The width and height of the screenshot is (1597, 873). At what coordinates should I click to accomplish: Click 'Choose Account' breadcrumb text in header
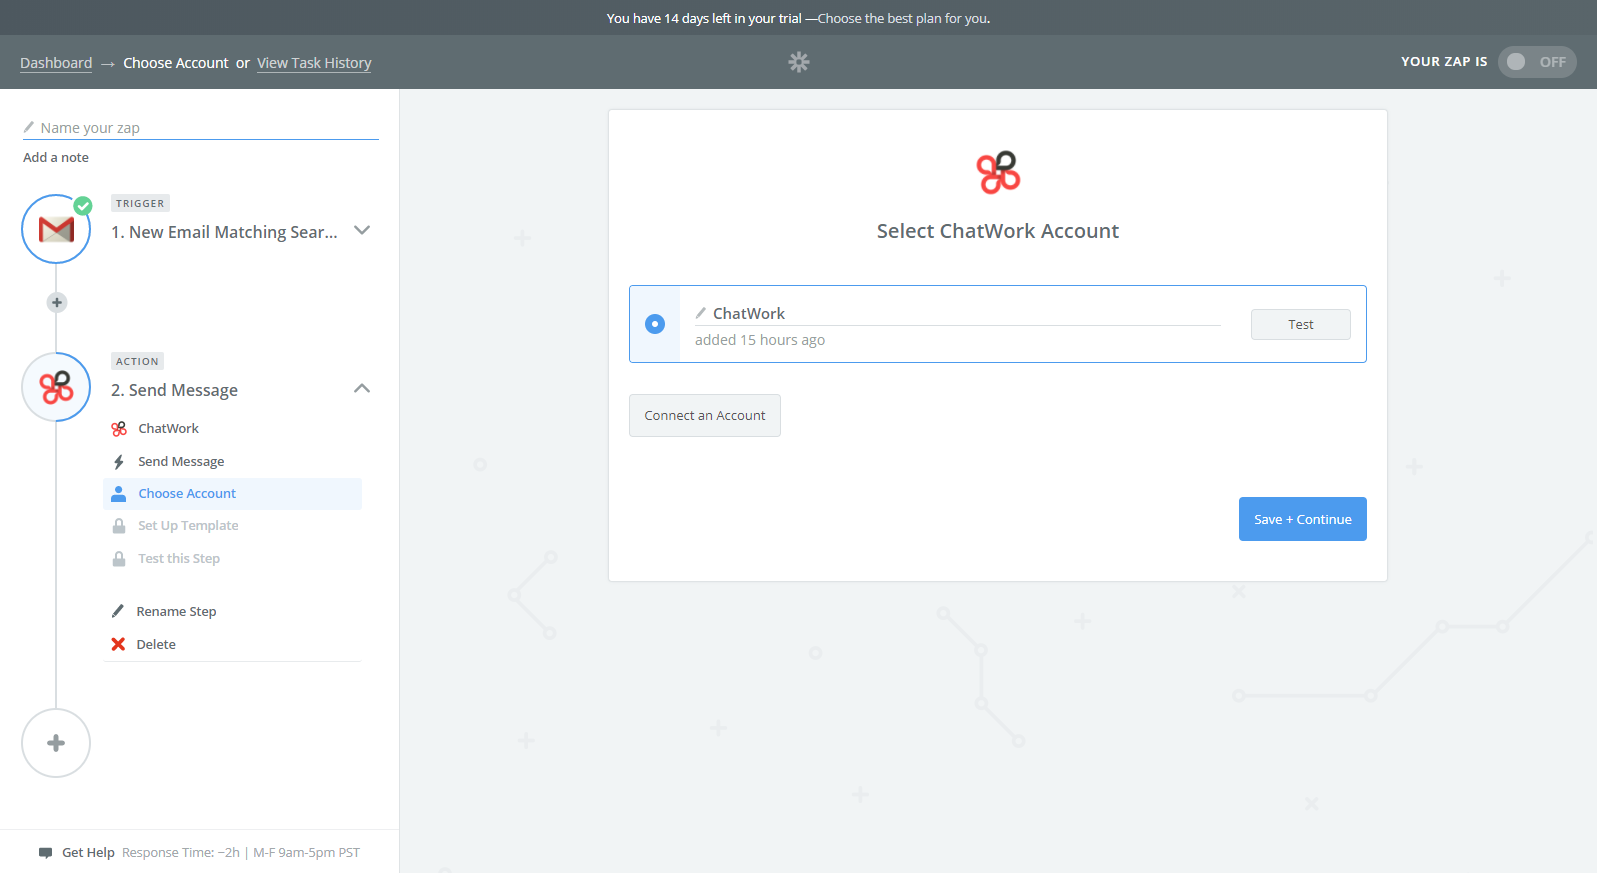click(x=176, y=63)
